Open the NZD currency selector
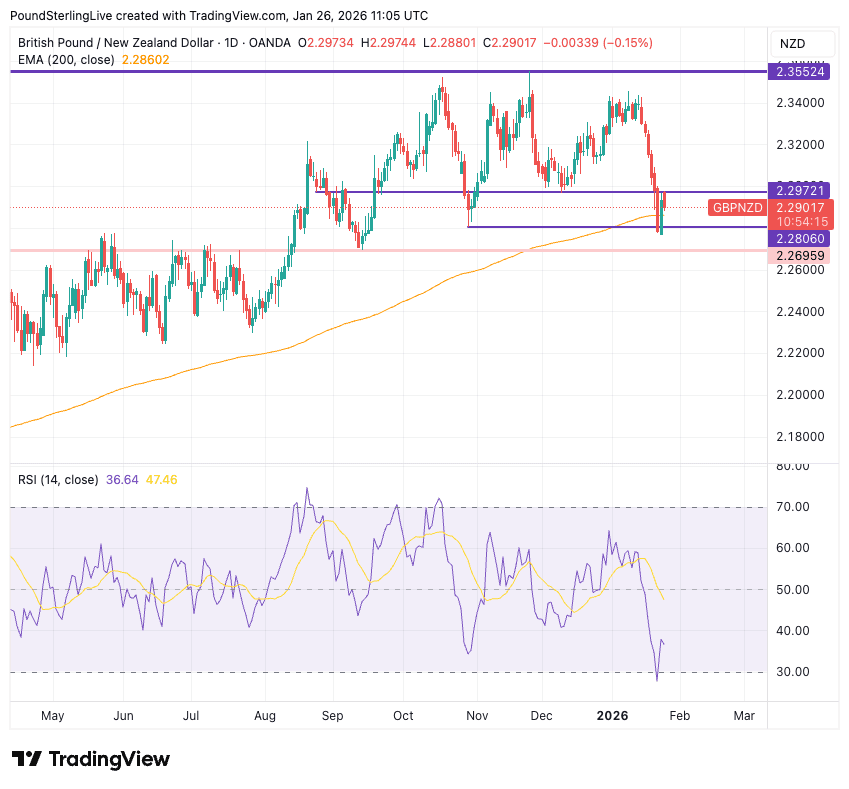 (792, 43)
